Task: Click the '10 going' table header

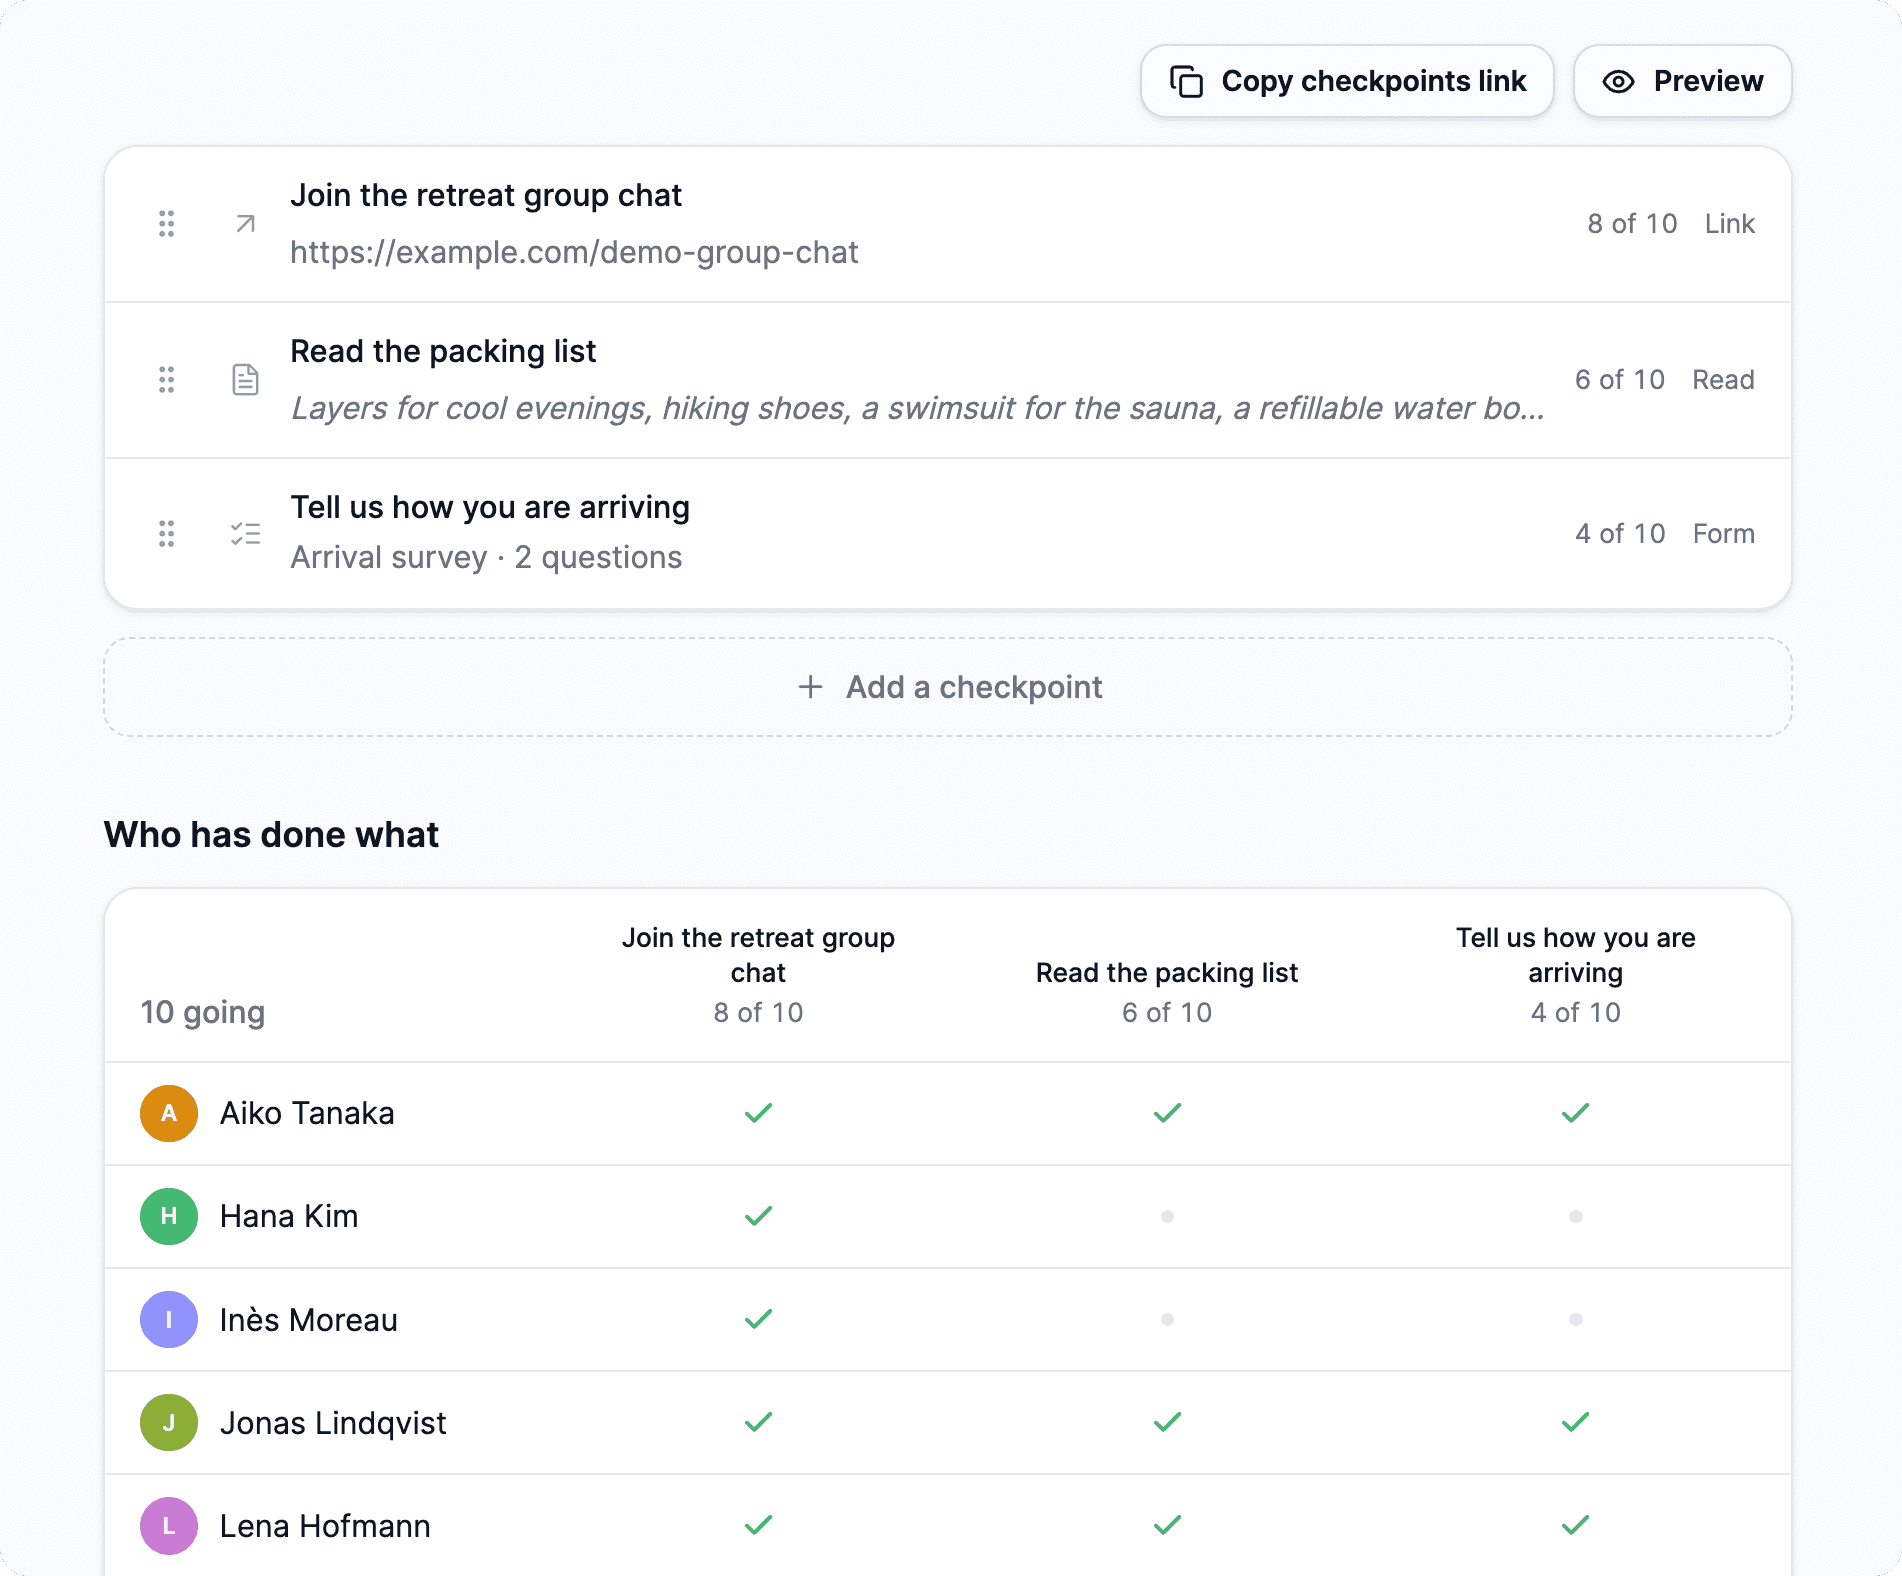Action: coord(203,1012)
